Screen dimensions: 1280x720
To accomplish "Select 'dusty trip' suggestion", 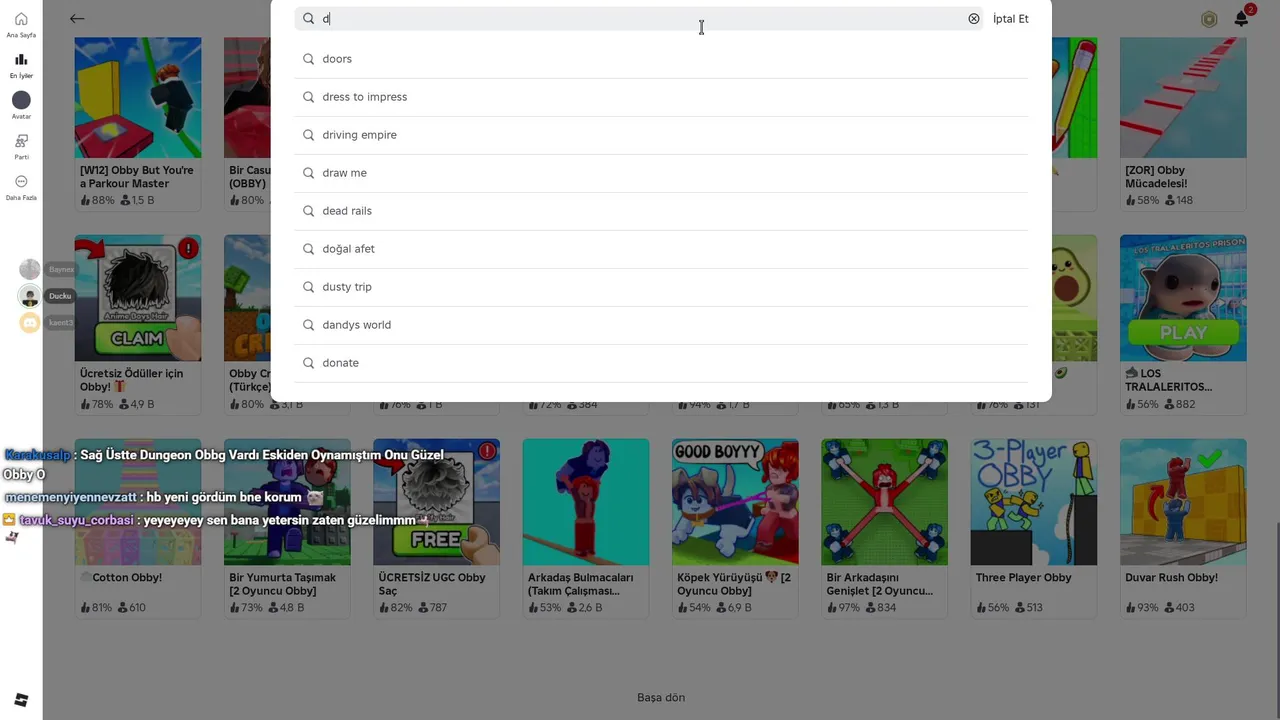I will [661, 287].
